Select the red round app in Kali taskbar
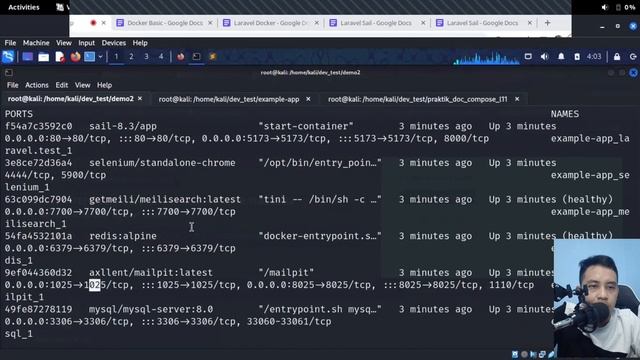640x360 pixels. pos(180,57)
